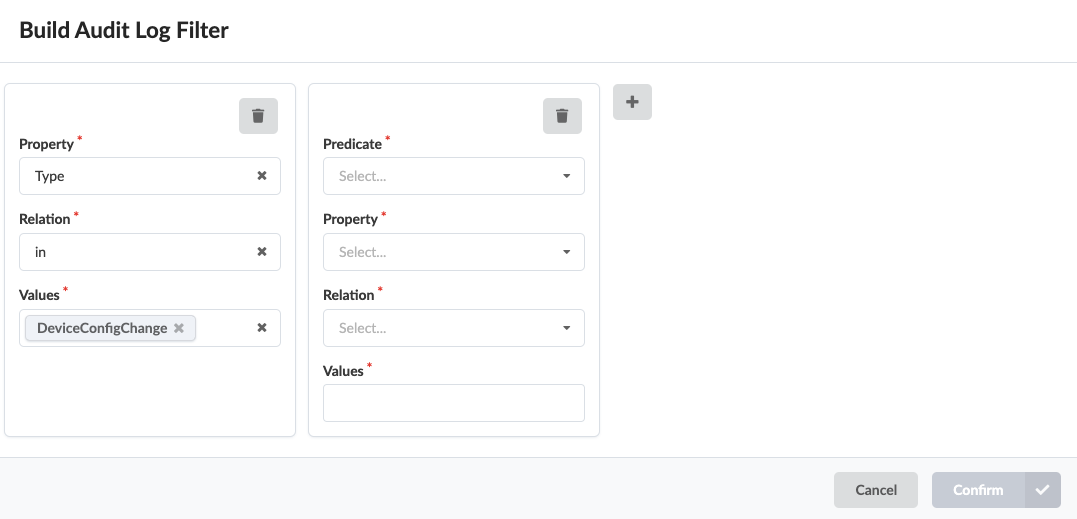This screenshot has height=519, width=1077.
Task: Remove the DeviceConfigChange value tag
Action: point(179,328)
